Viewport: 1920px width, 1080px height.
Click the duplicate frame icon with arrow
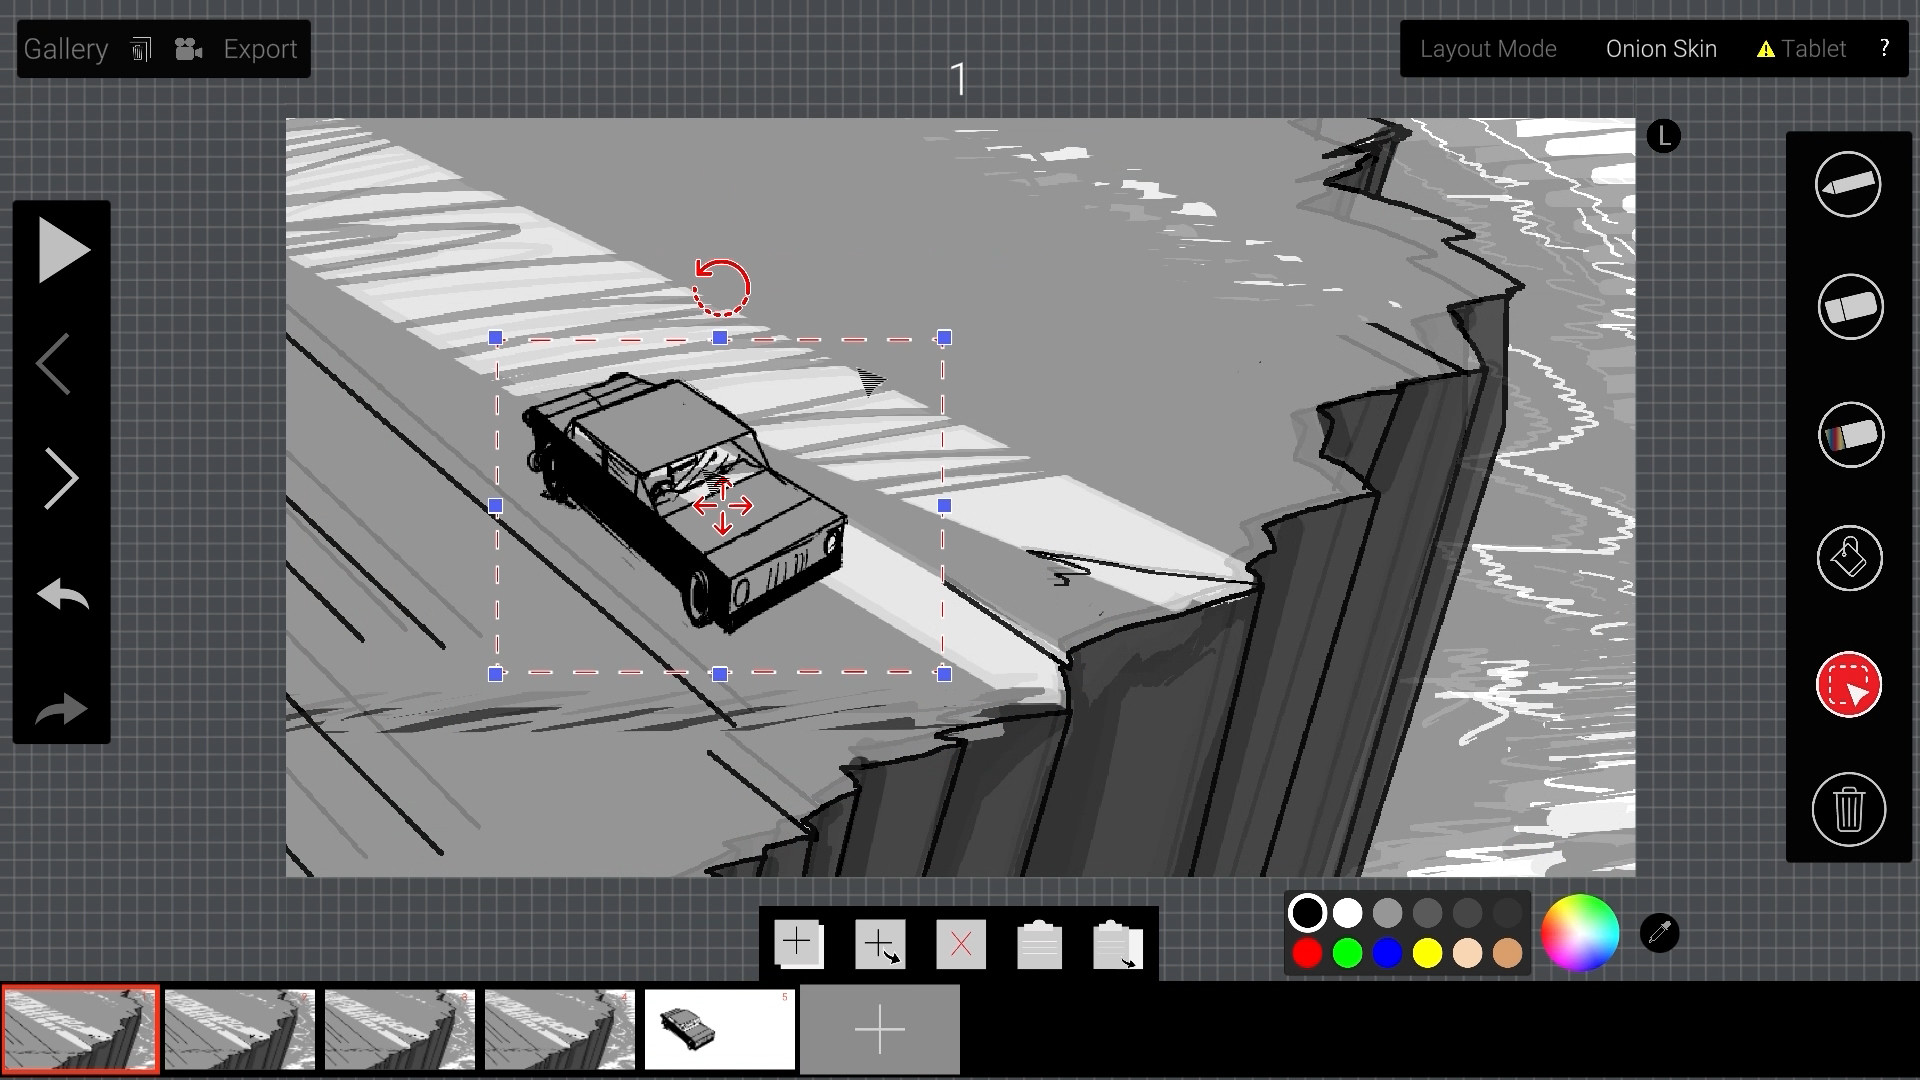coord(880,943)
